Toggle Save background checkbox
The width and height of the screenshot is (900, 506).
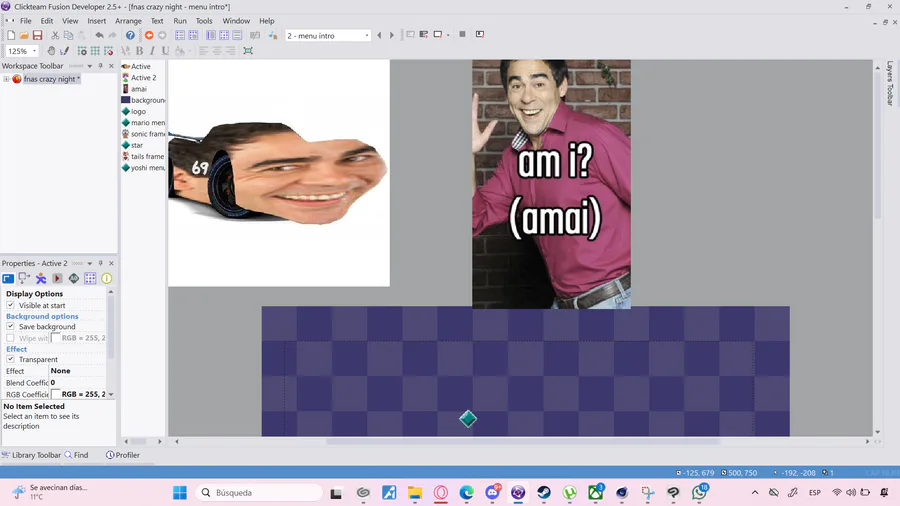(10, 326)
